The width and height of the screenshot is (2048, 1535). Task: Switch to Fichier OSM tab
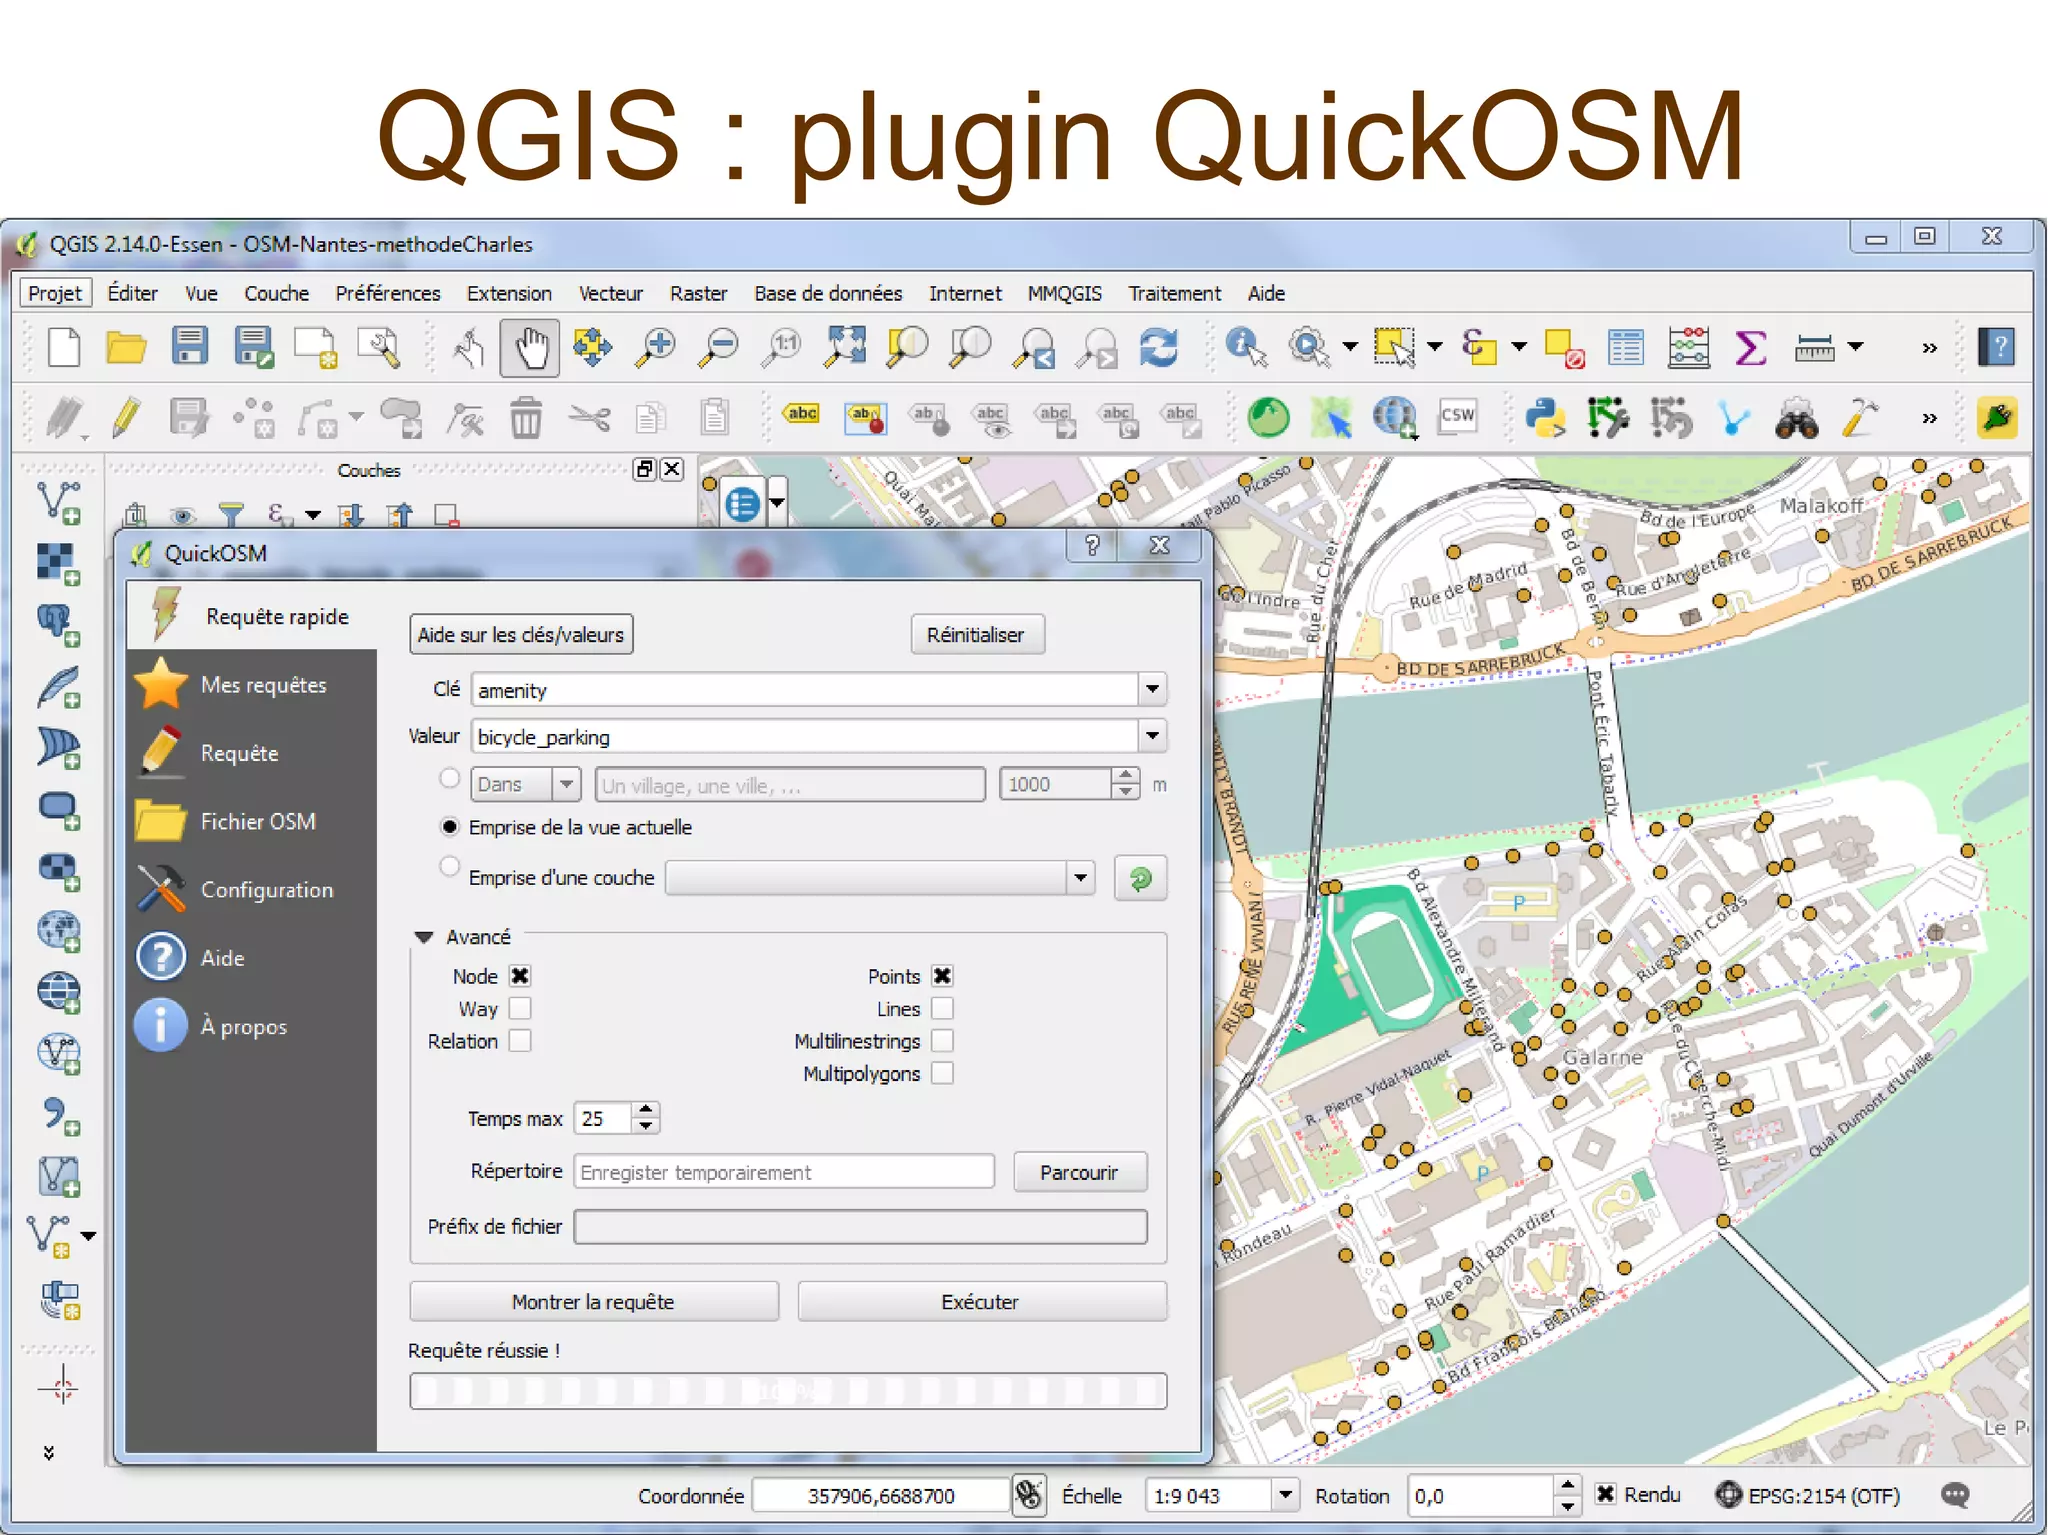pos(252,822)
